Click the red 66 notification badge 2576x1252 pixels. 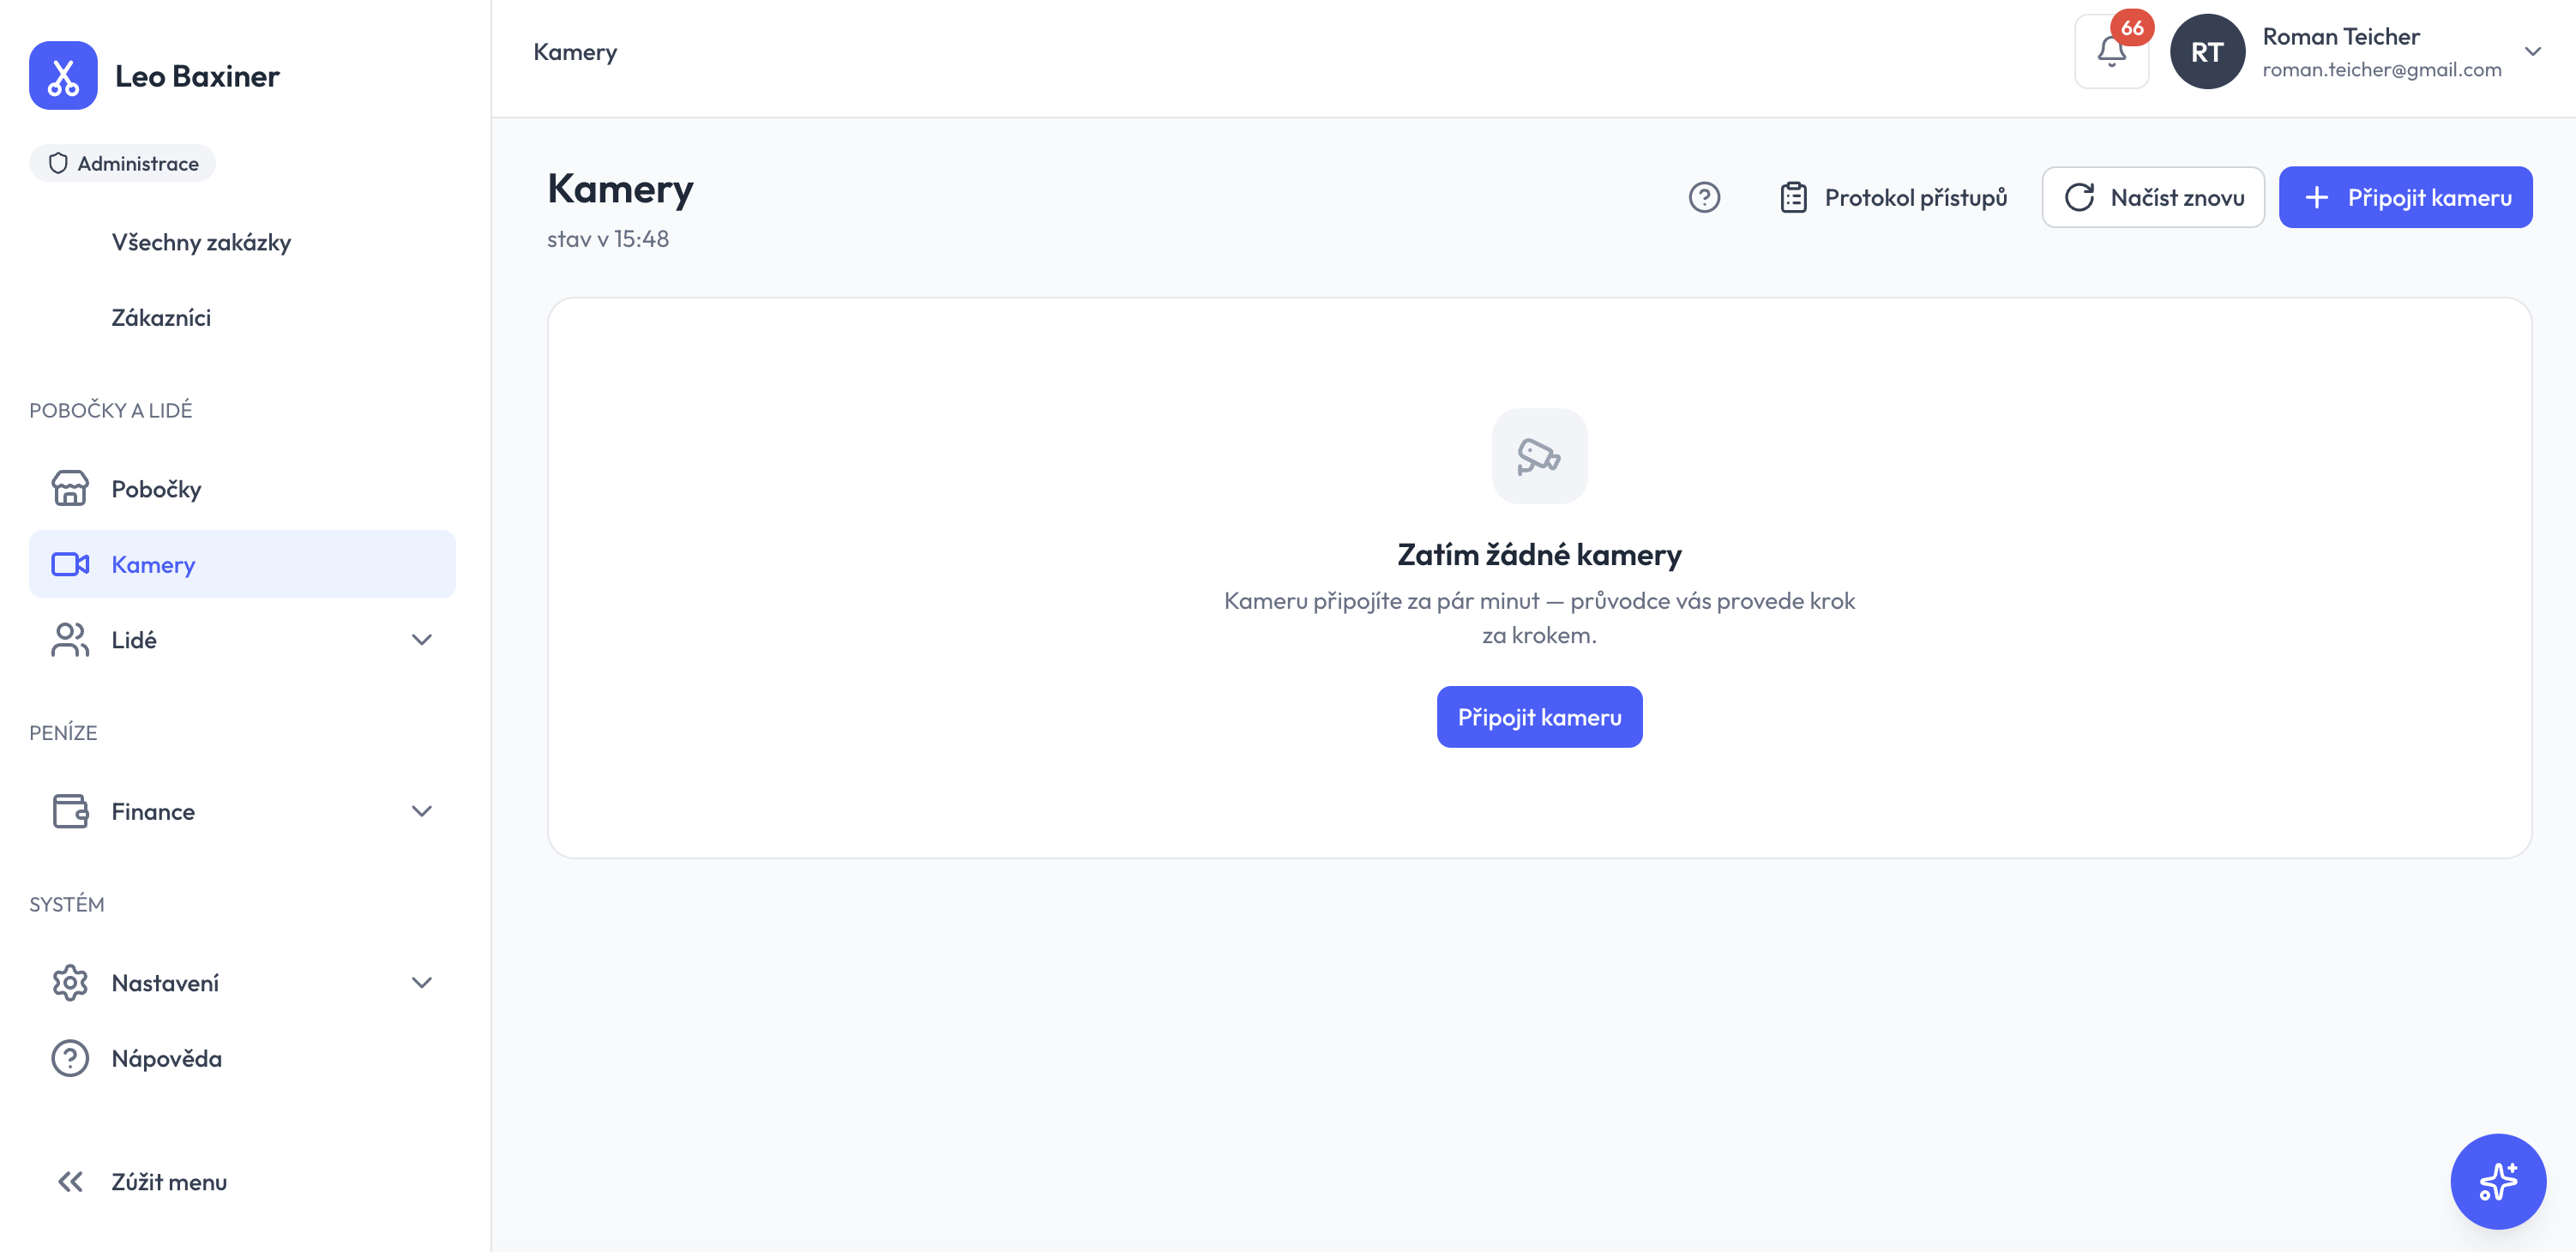coord(2132,28)
